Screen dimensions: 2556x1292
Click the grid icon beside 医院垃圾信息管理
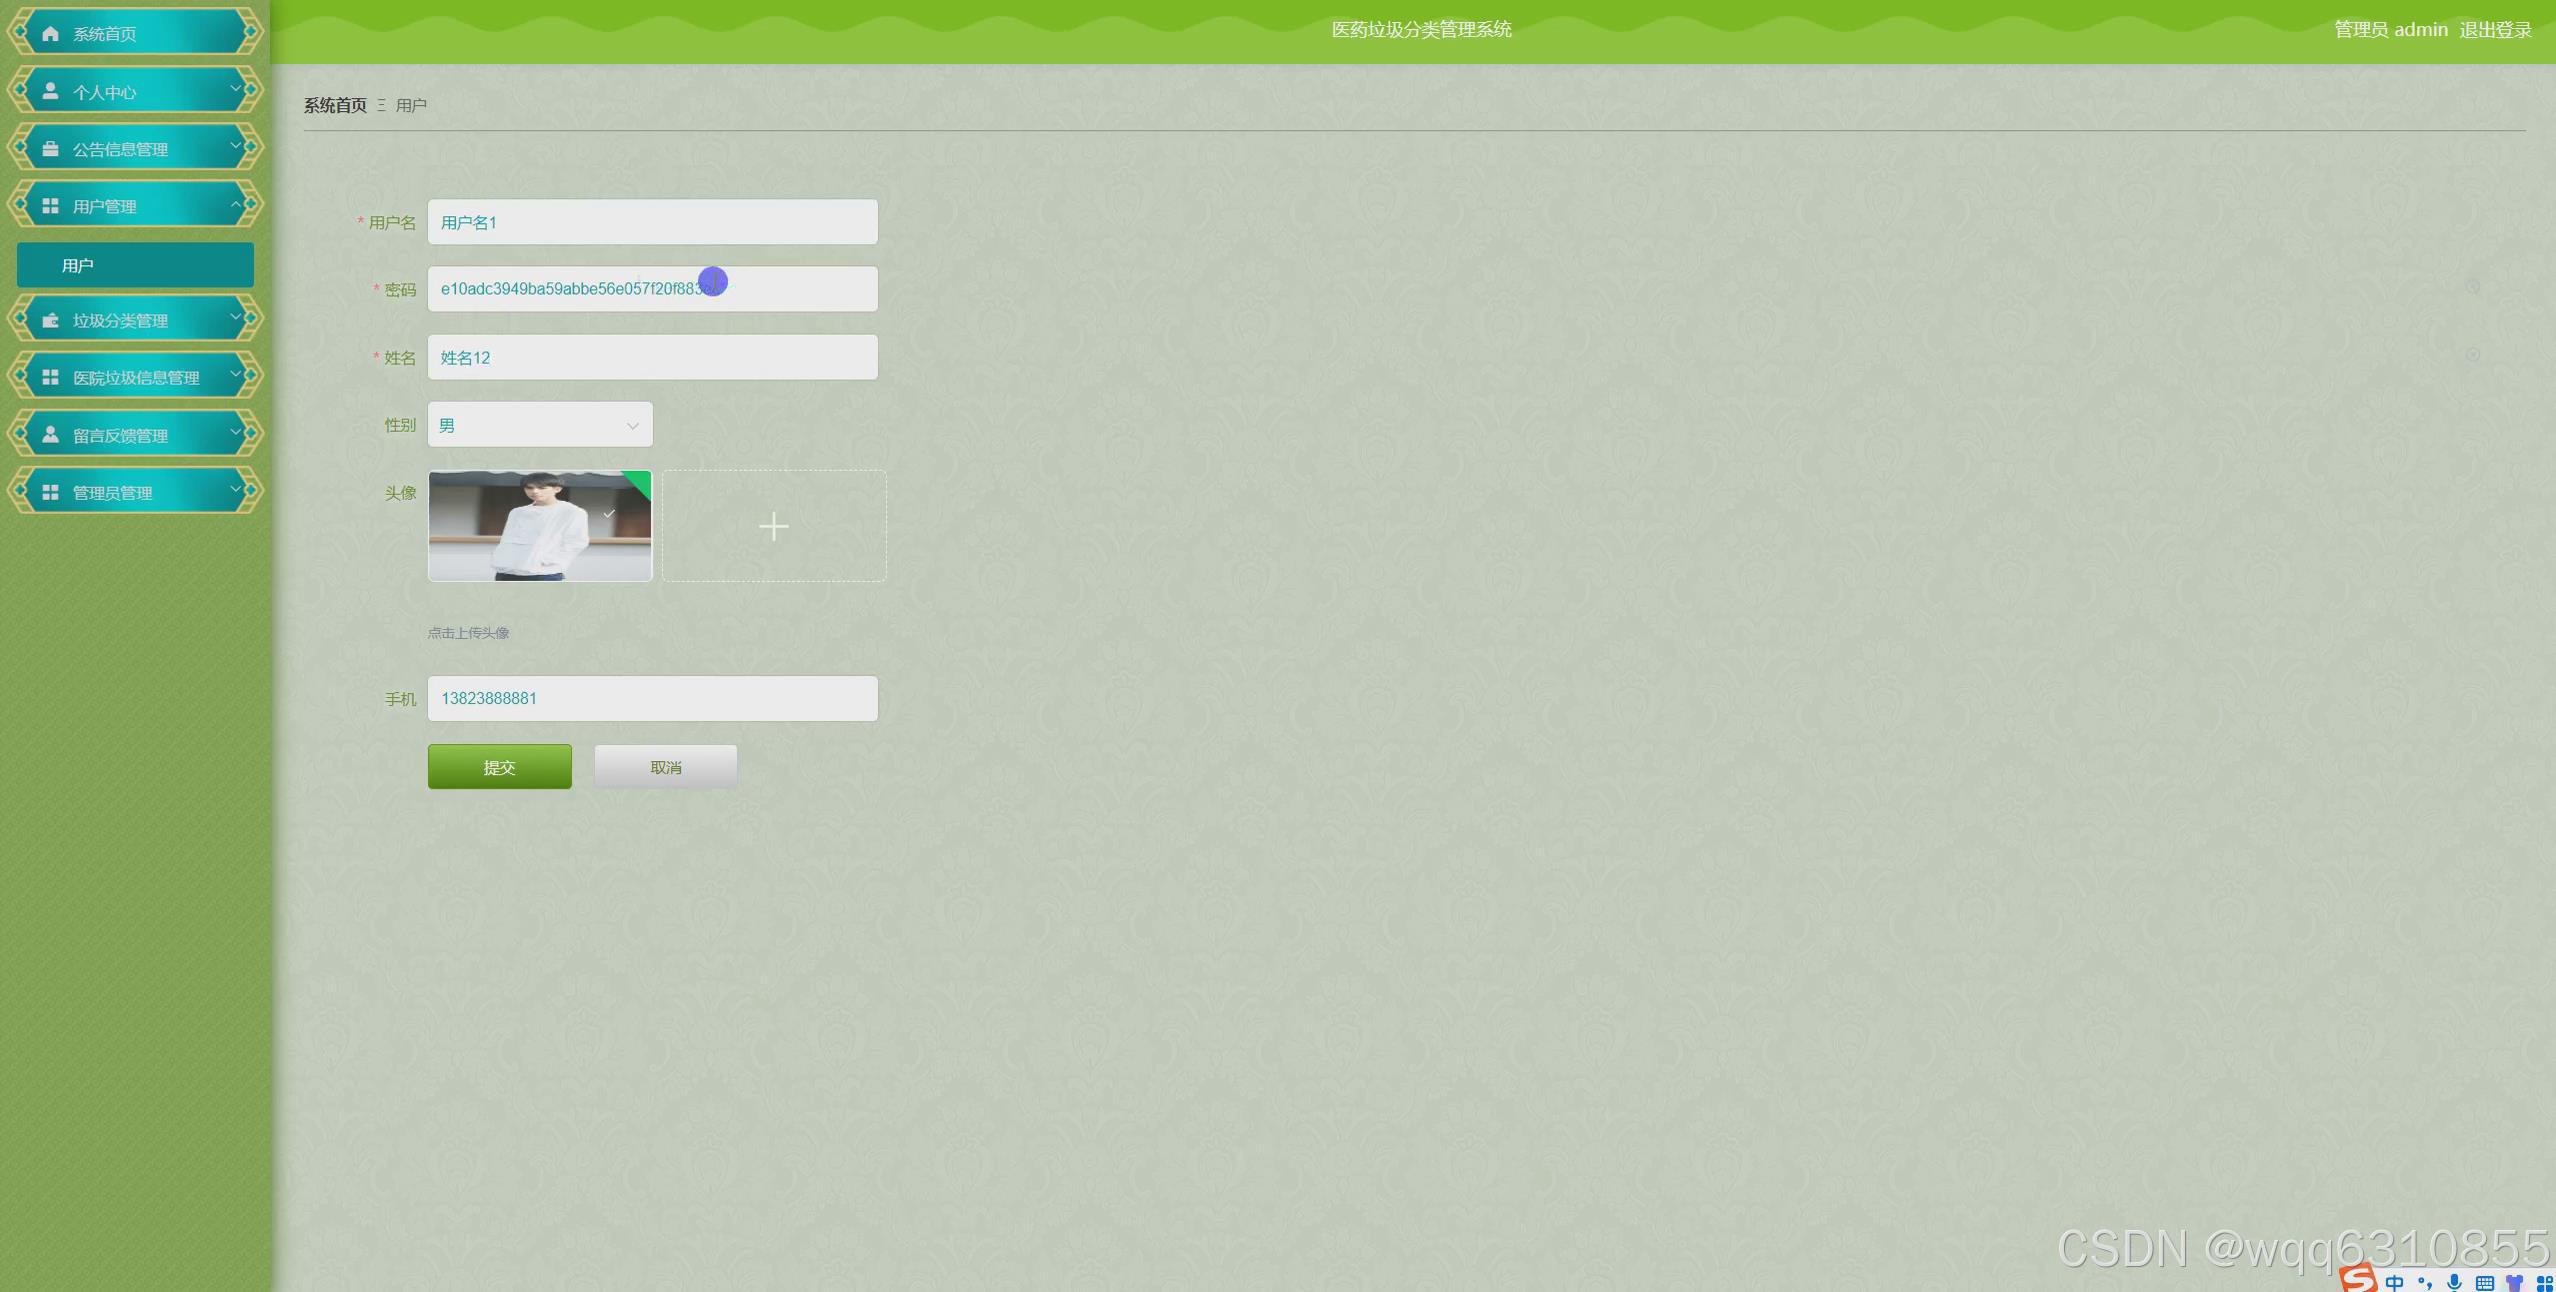[x=50, y=377]
